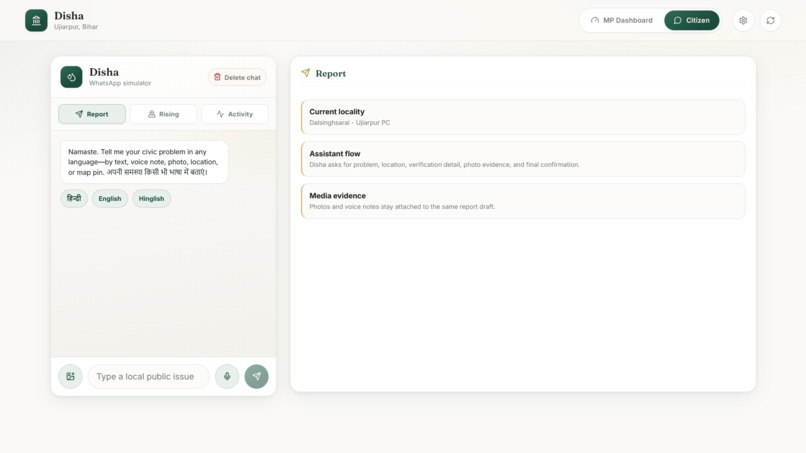Send the message with paper plane button
The image size is (806, 453).
tap(257, 376)
